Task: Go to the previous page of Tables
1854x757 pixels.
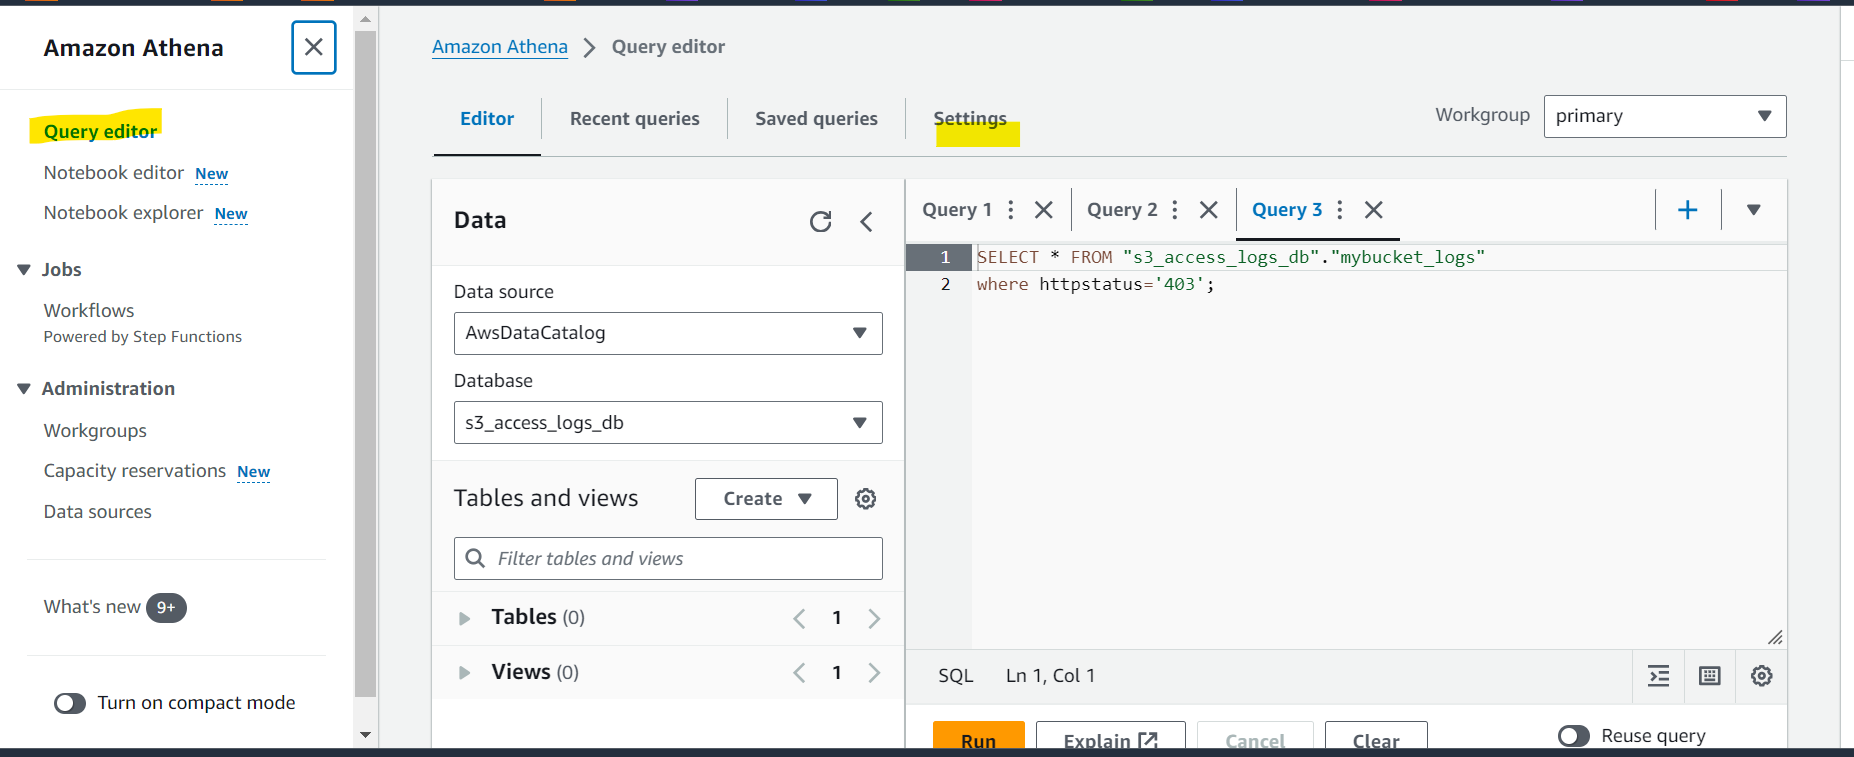Action: point(799,618)
